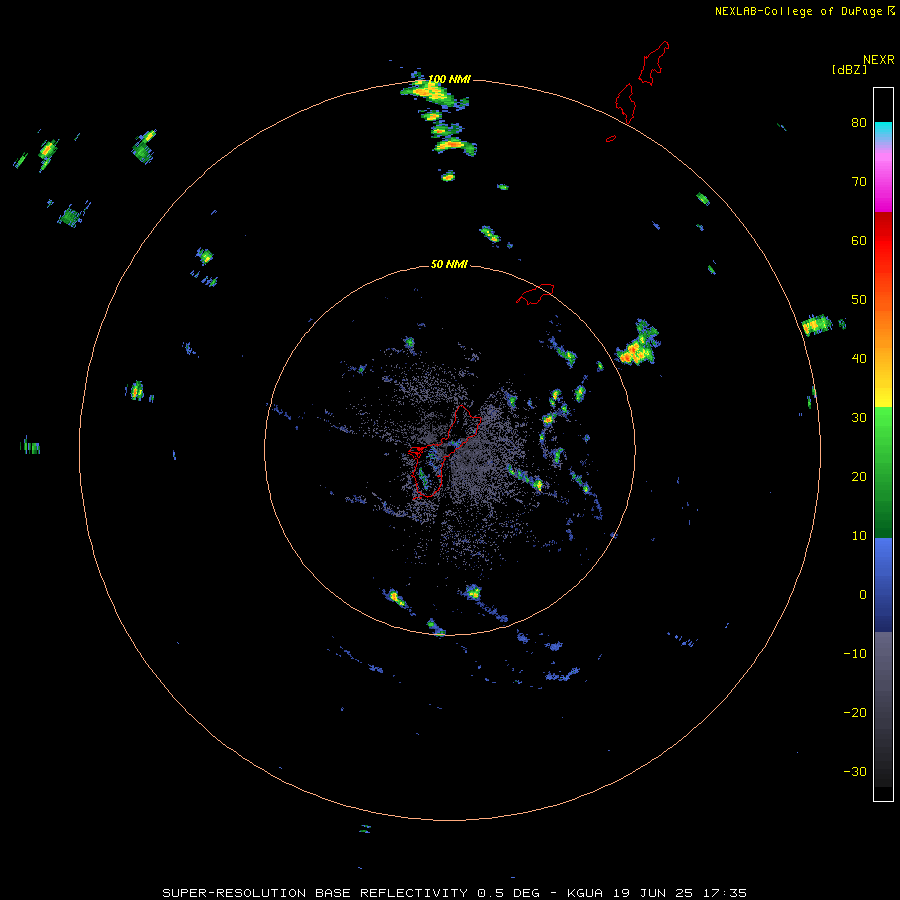
Task: Click the 50 NMI range ring label
Action: (449, 265)
